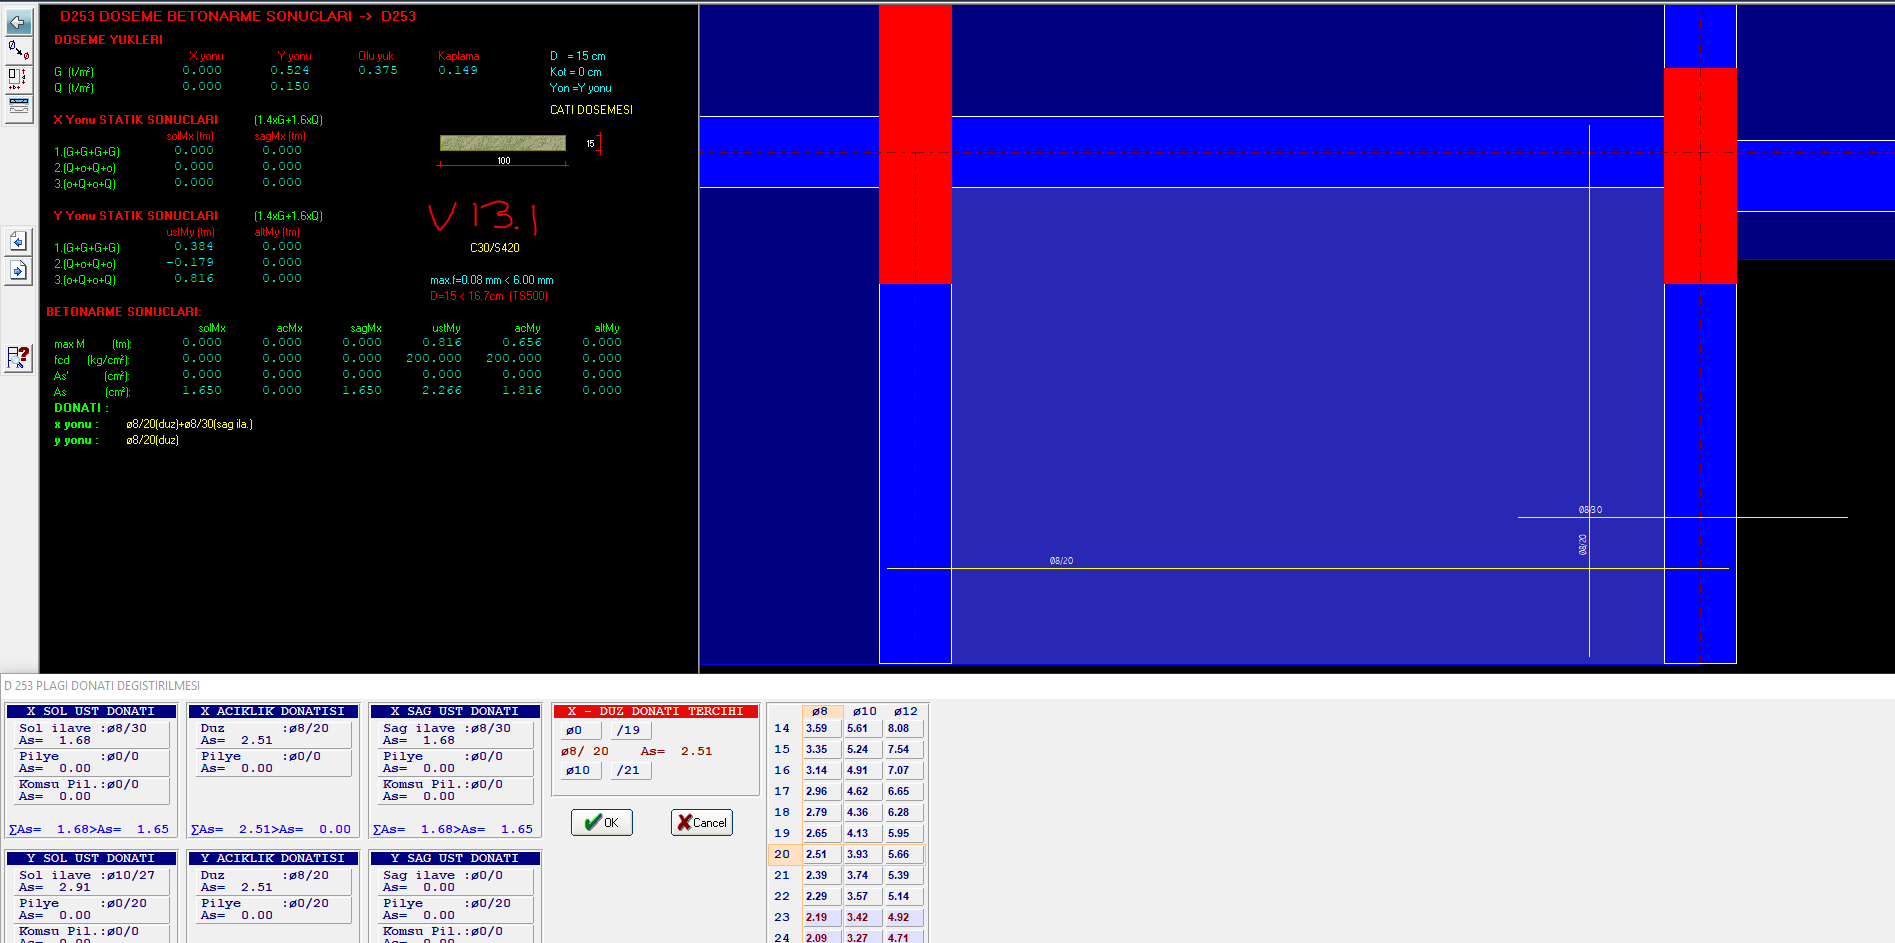Click the rebar diameter change icon
This screenshot has height=943, width=1895.
pos(18,50)
